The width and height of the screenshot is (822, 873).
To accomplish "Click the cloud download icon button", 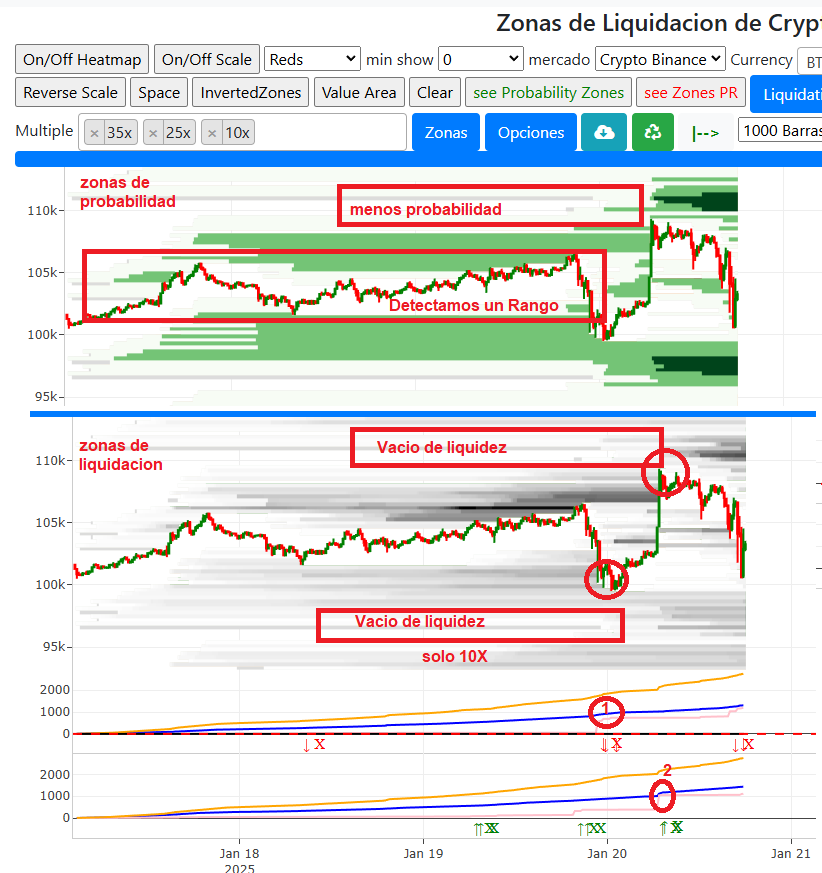I will (603, 132).
